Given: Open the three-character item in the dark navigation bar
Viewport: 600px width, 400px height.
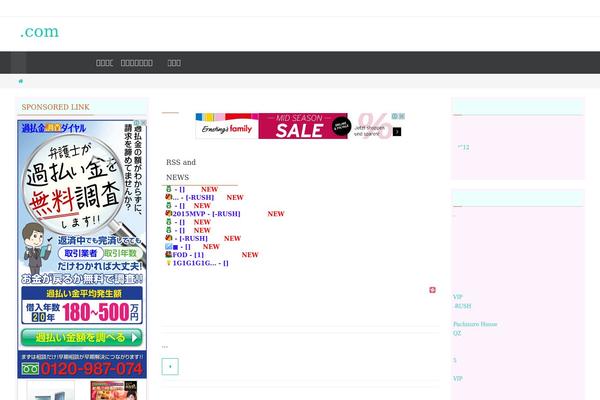Looking at the screenshot, I should click(174, 63).
